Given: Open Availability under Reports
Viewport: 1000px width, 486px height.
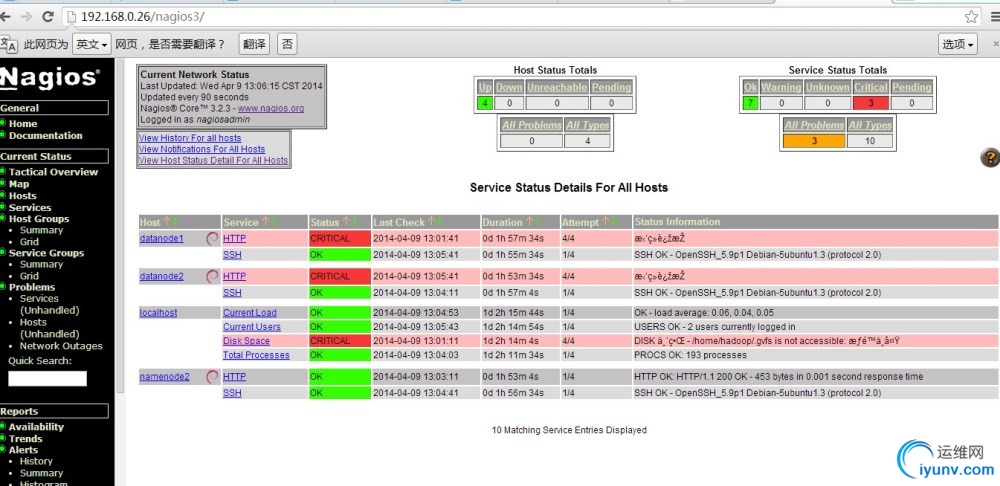Looking at the screenshot, I should point(36,427).
